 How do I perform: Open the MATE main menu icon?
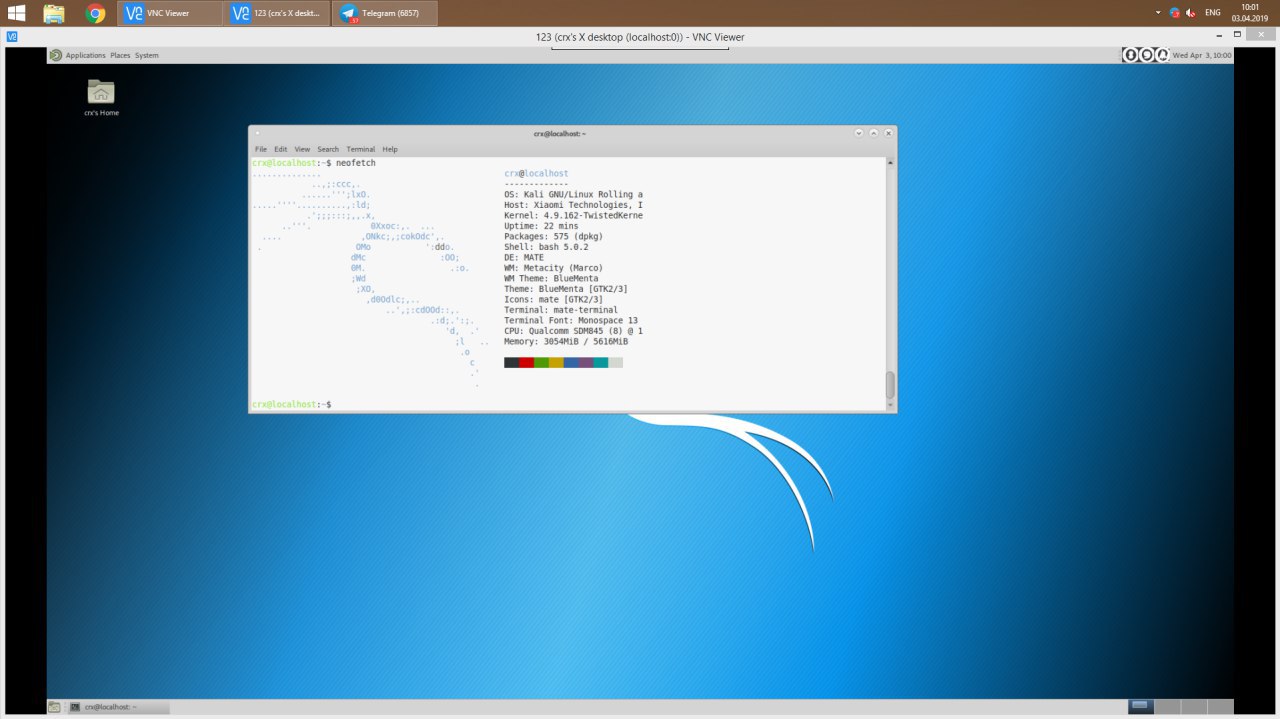(x=55, y=55)
